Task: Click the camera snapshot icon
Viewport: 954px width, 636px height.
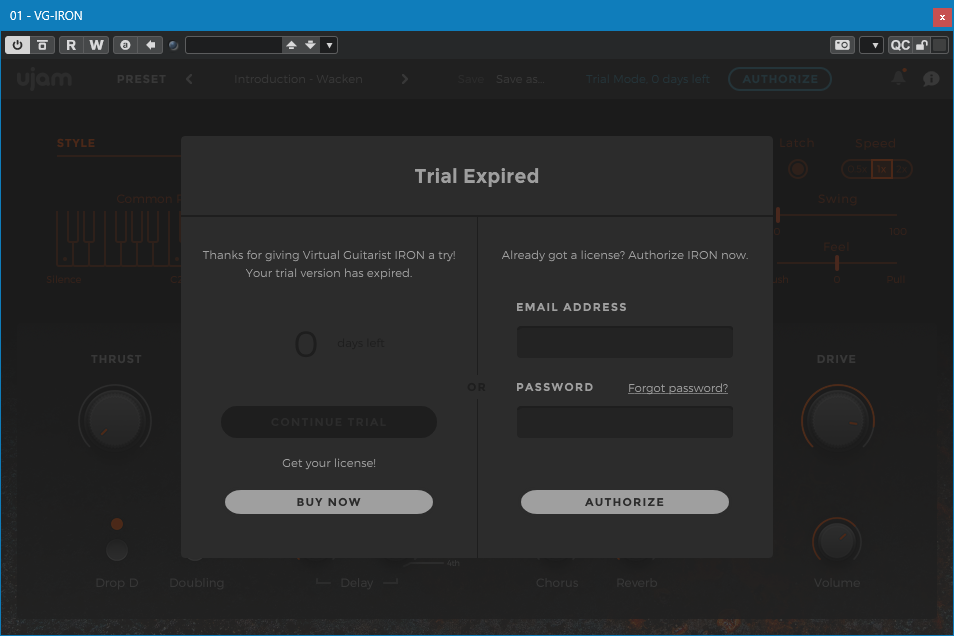Action: [842, 45]
